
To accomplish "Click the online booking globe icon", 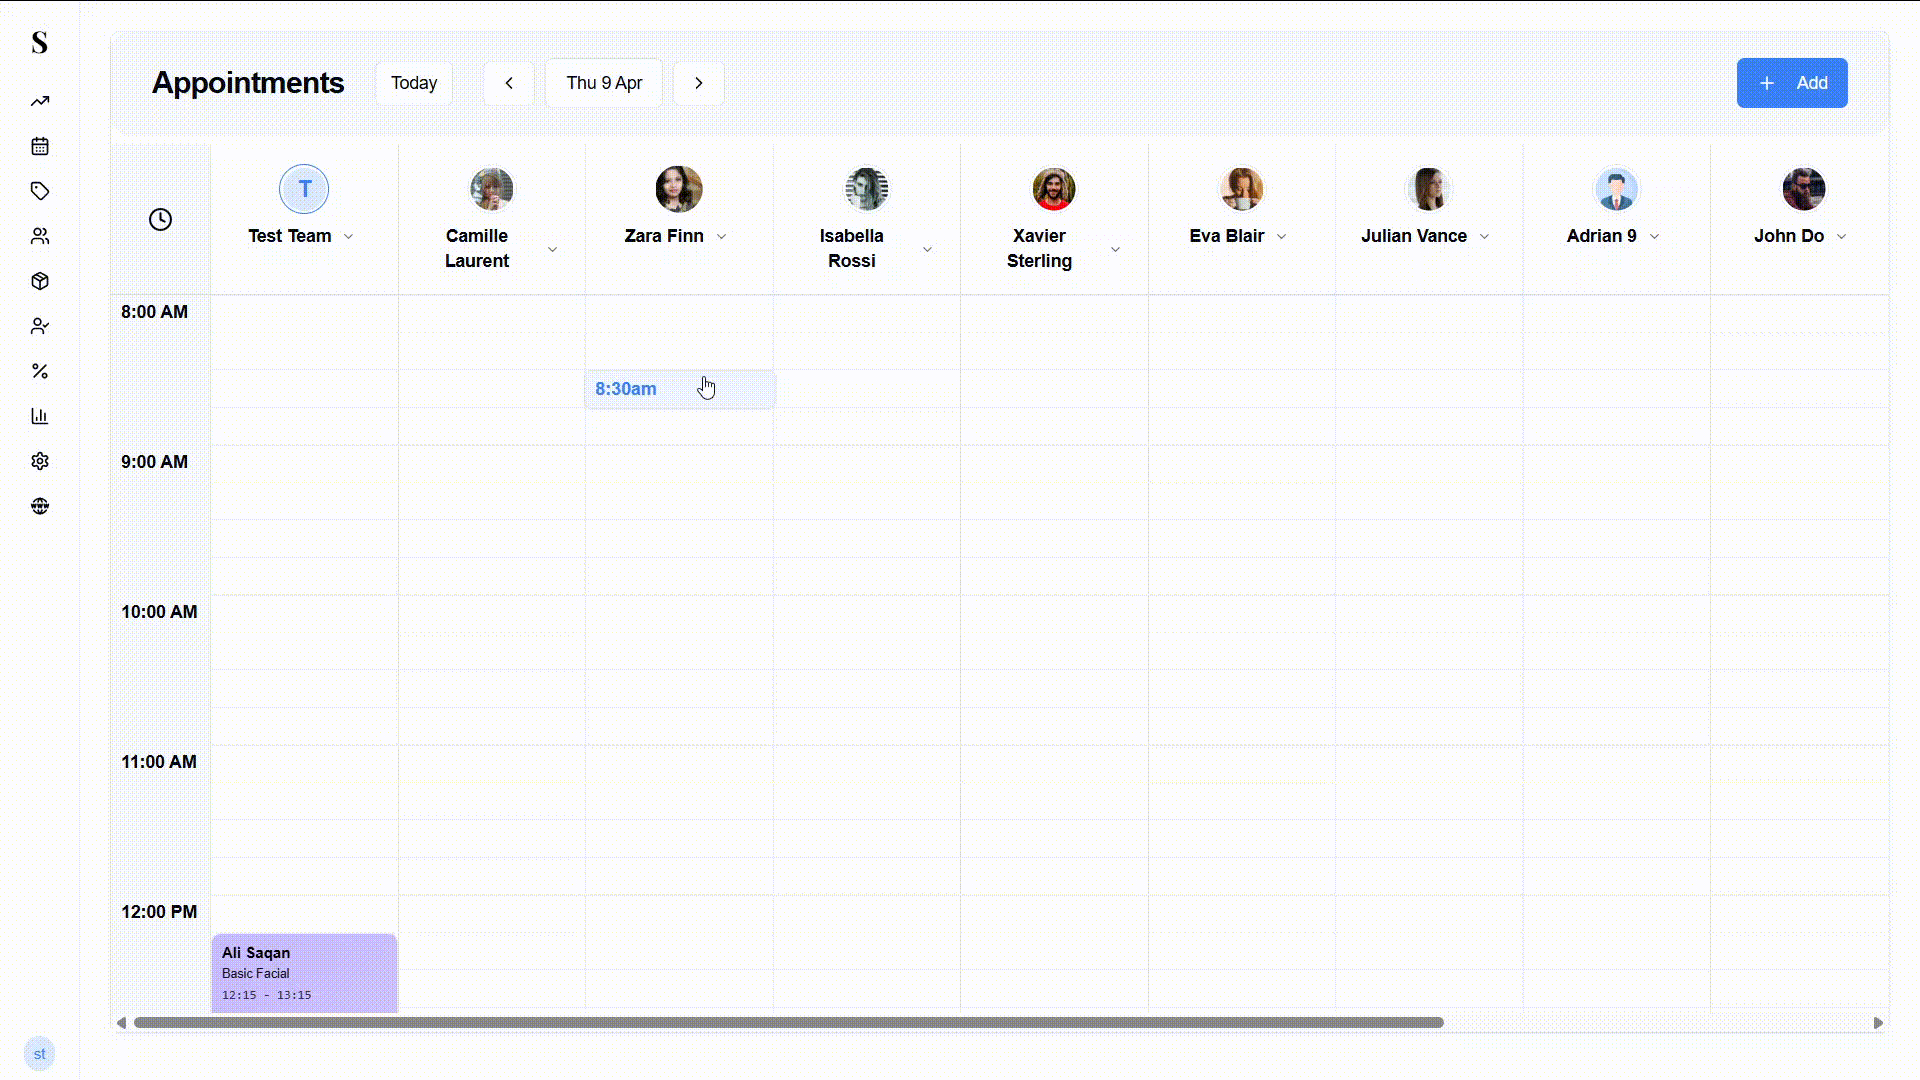I will click(40, 506).
